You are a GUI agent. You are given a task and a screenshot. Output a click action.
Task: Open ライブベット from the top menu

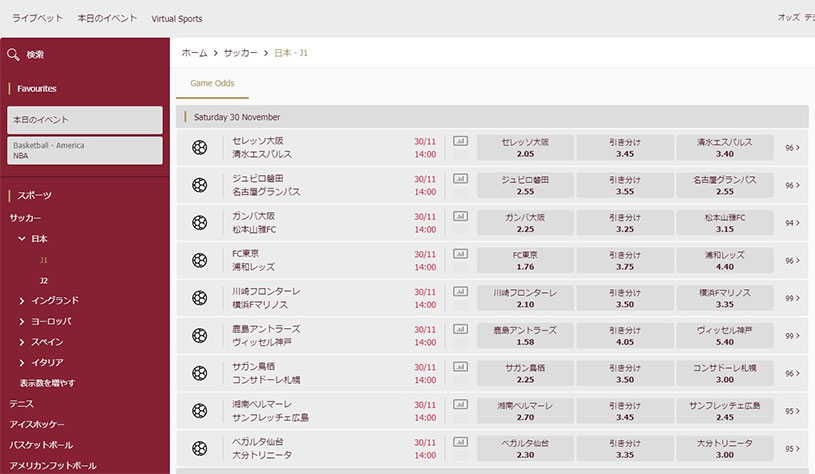click(37, 18)
